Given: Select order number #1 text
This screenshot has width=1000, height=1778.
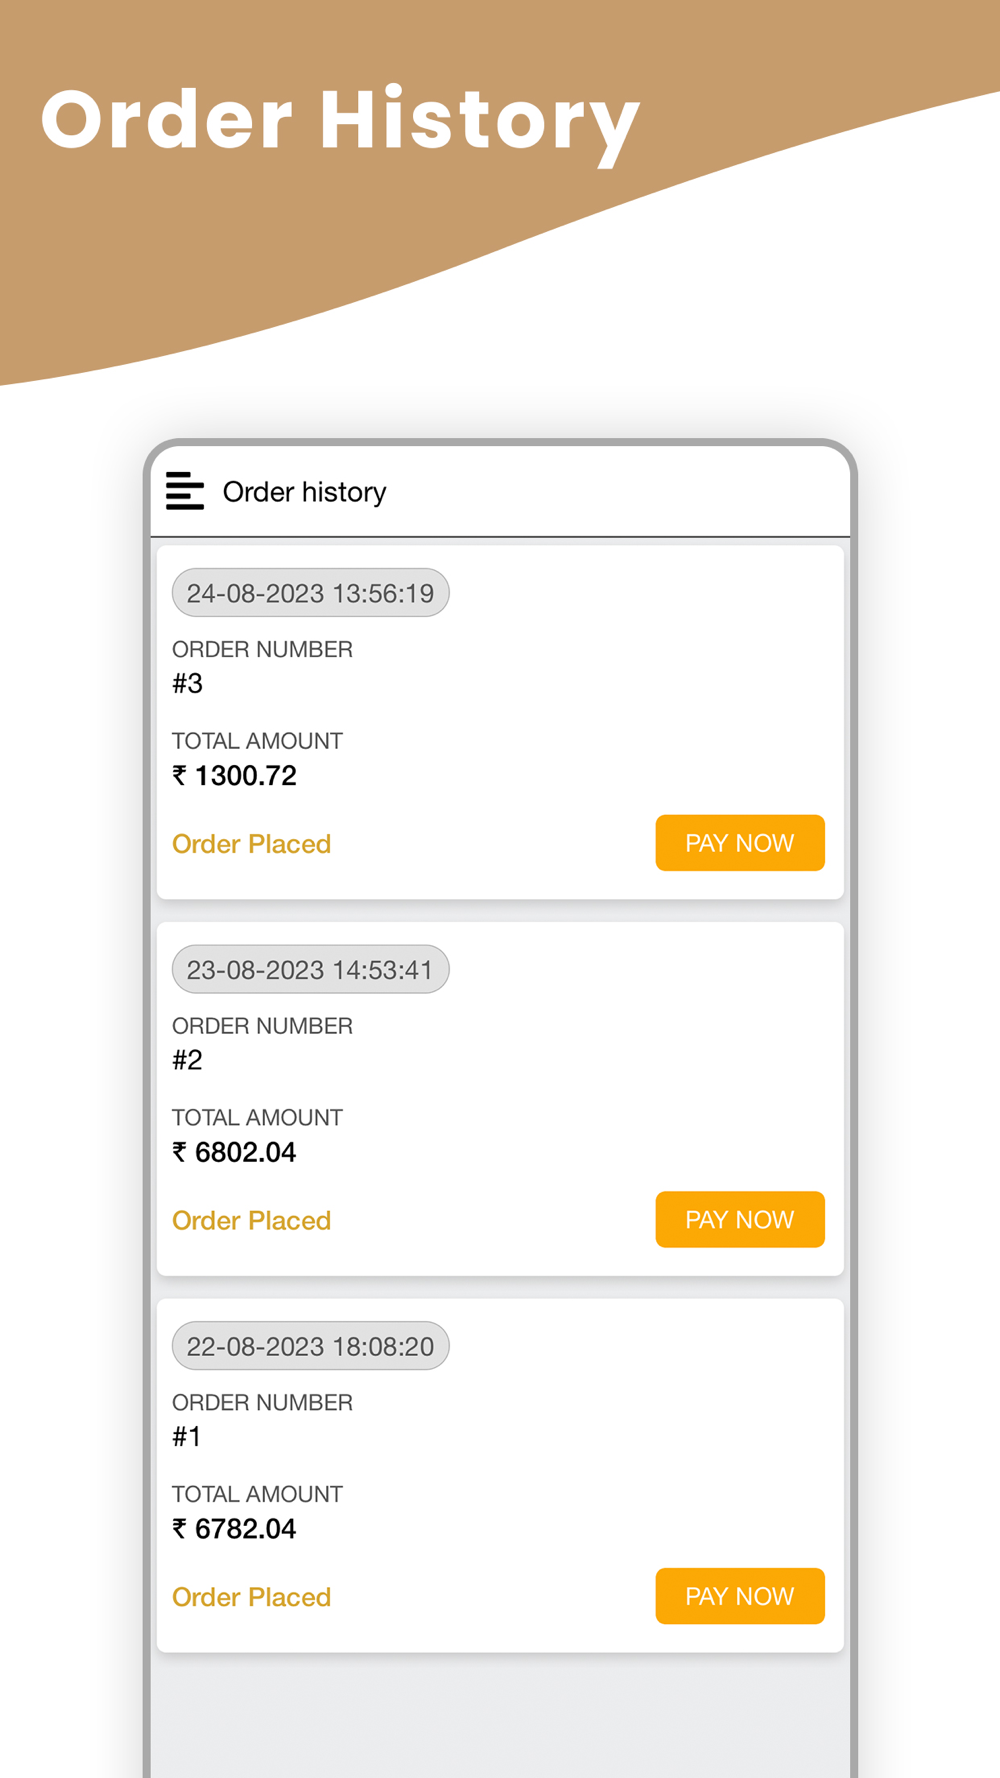Looking at the screenshot, I should click(188, 1437).
